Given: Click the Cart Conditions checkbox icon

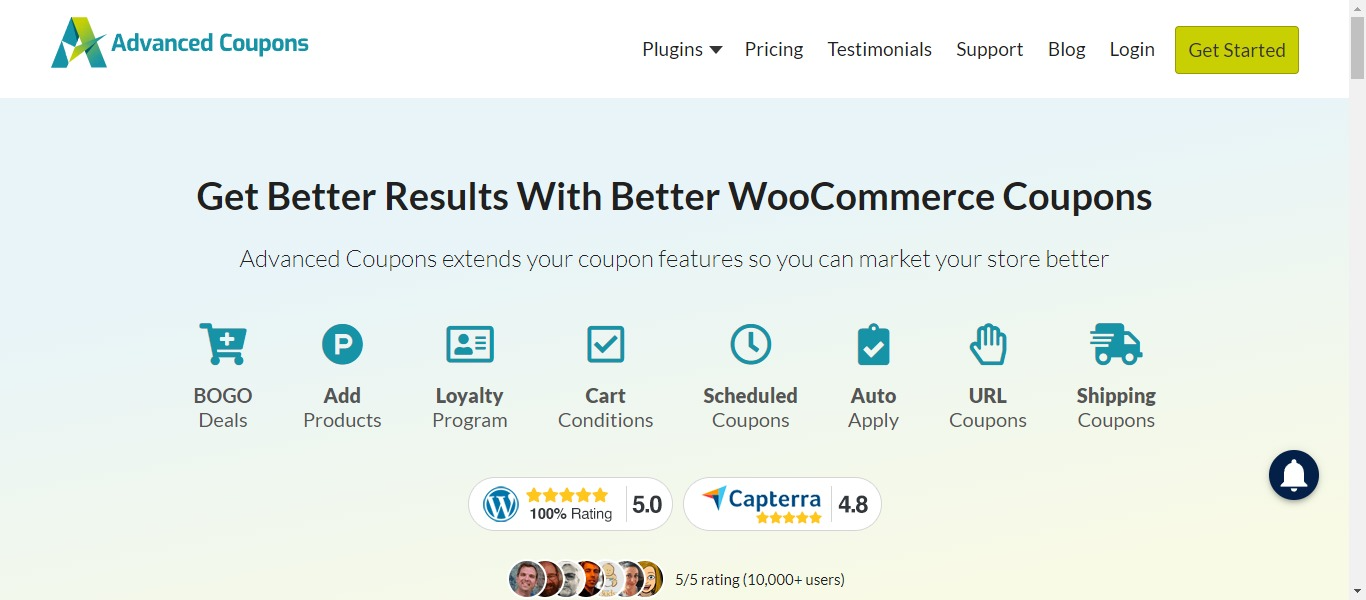Looking at the screenshot, I should click(605, 344).
